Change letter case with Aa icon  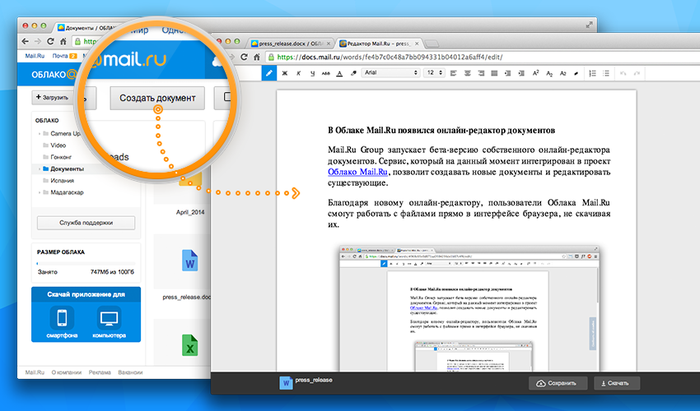[x=563, y=73]
